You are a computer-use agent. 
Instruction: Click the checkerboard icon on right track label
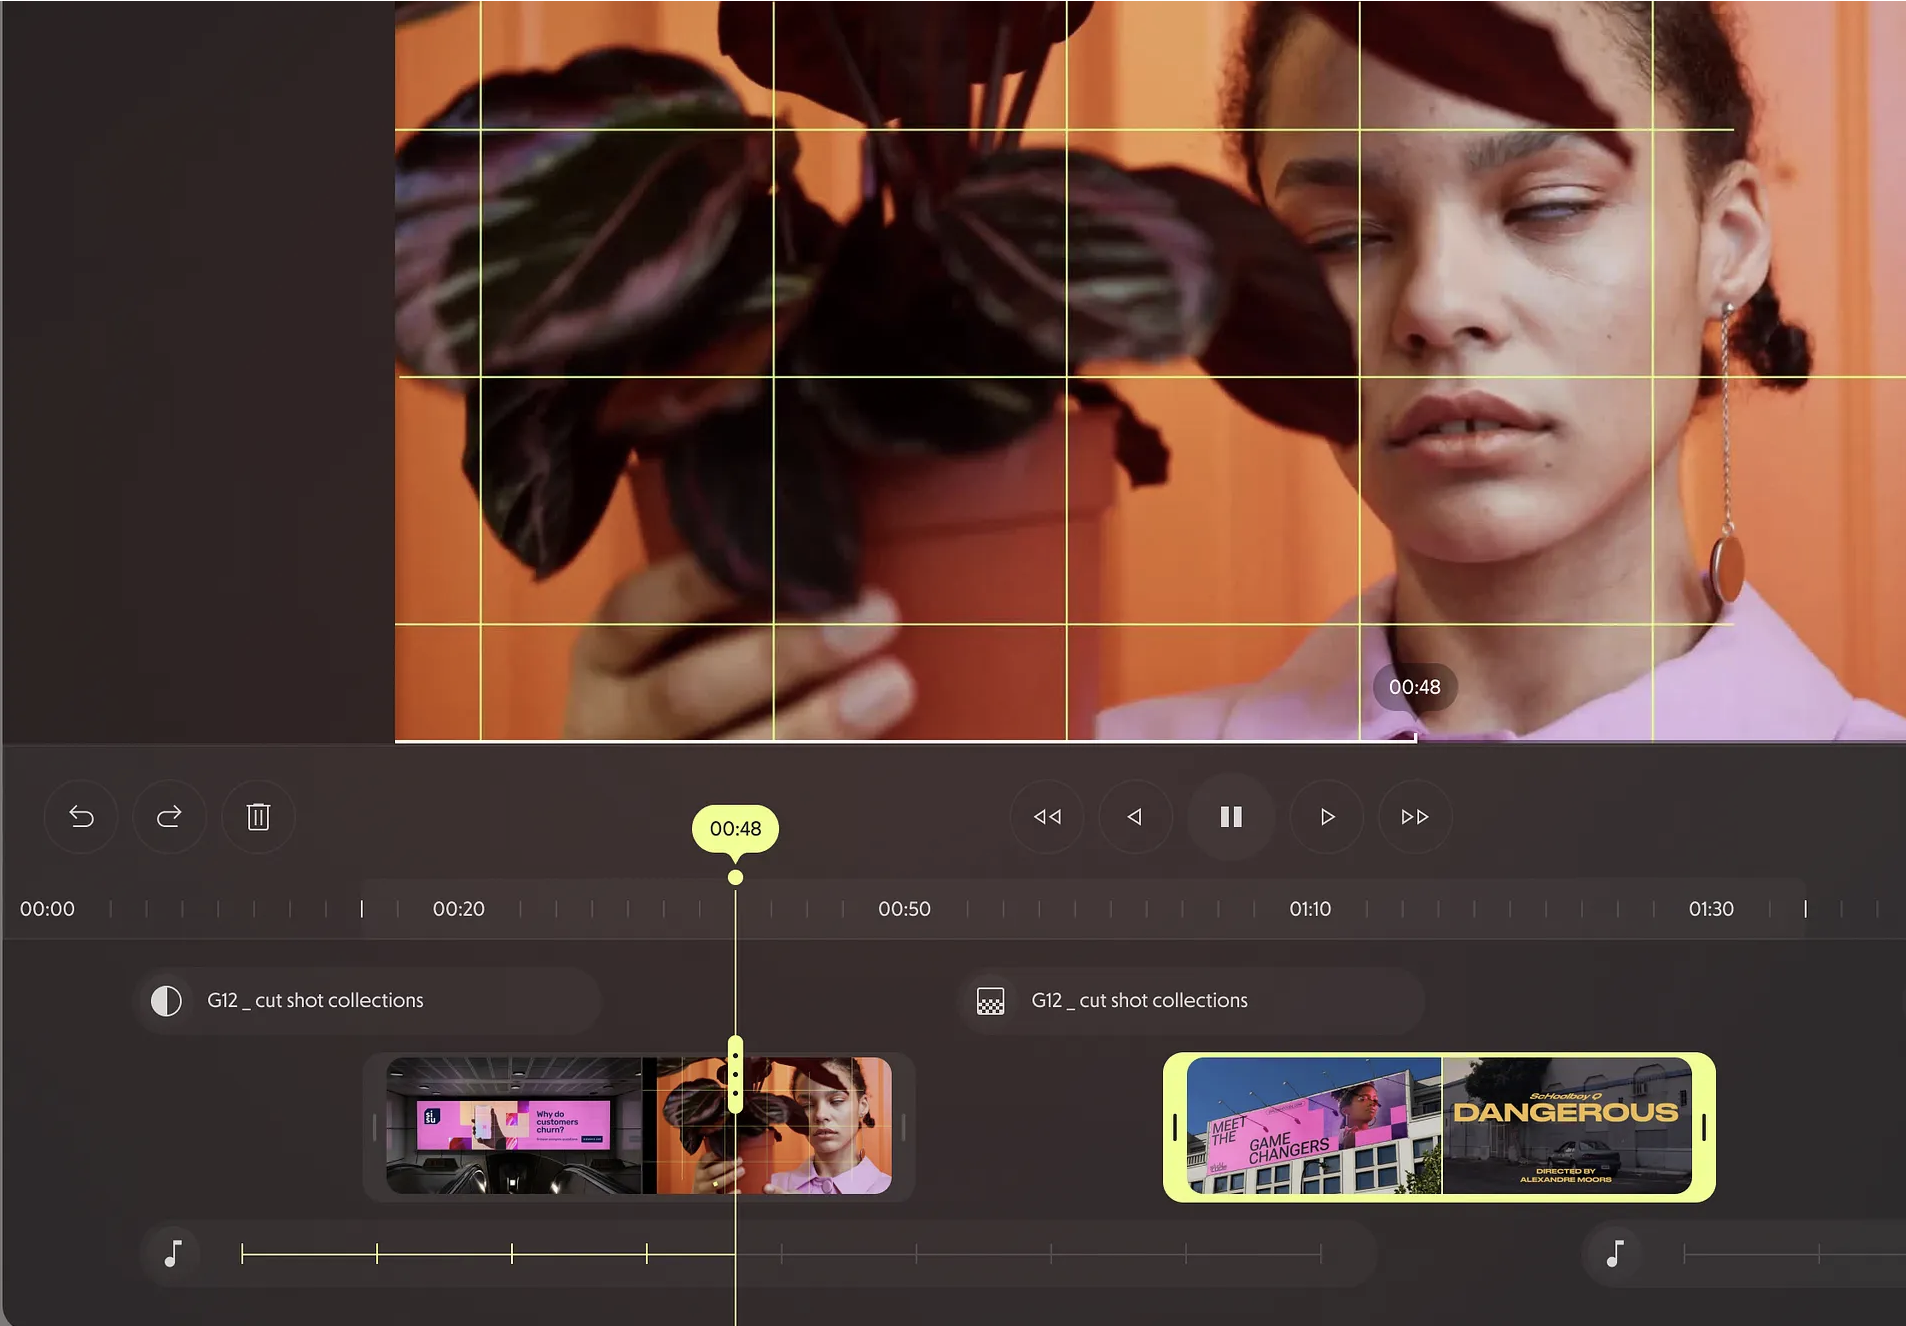coord(990,1001)
